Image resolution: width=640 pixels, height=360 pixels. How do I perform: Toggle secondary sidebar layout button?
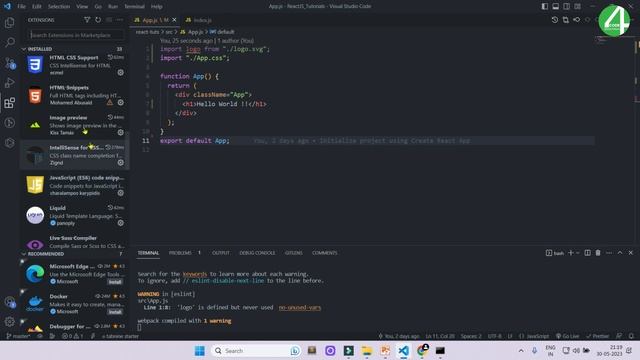(567, 6)
